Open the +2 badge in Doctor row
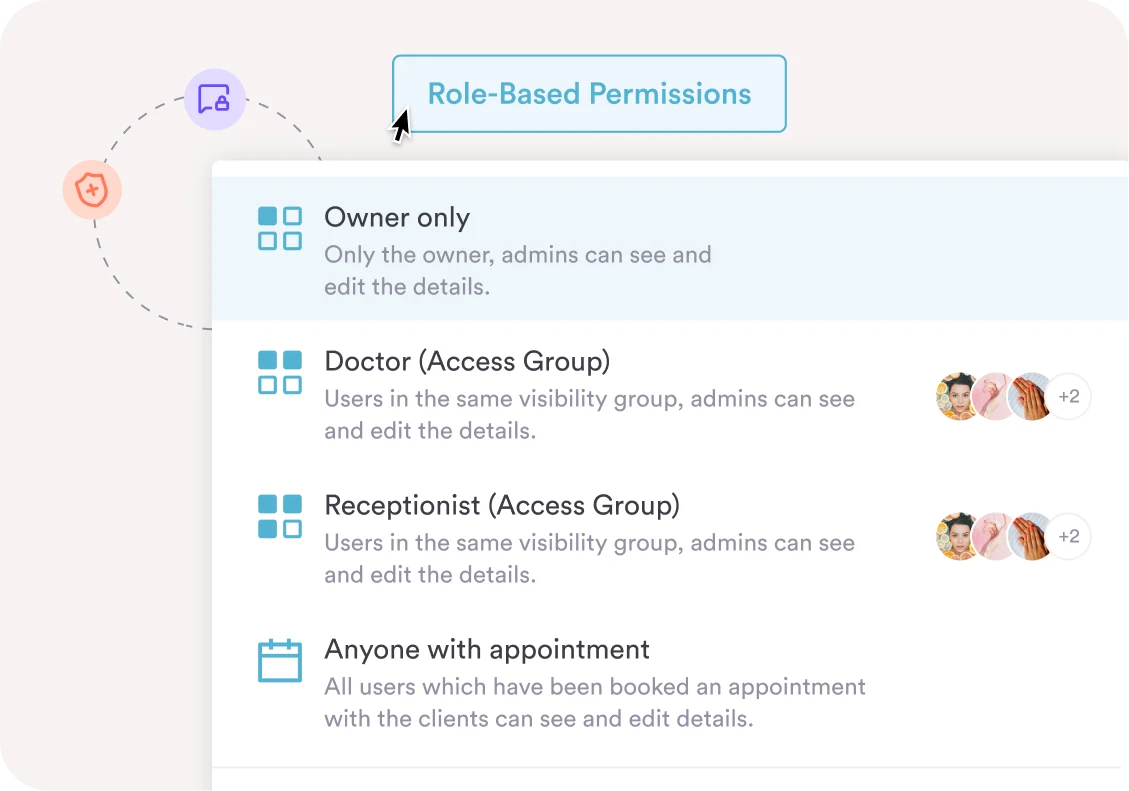The width and height of the screenshot is (1129, 791). [x=1069, y=397]
